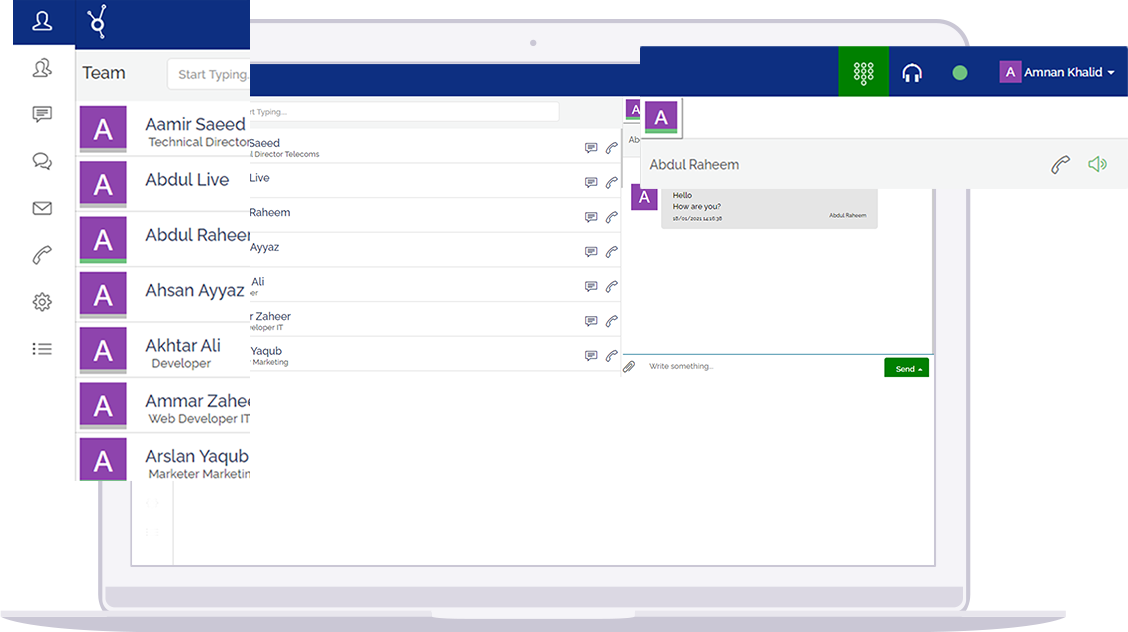Open the profile icon in left sidebar
Viewport: 1128px width, 632px height.
pos(42,21)
